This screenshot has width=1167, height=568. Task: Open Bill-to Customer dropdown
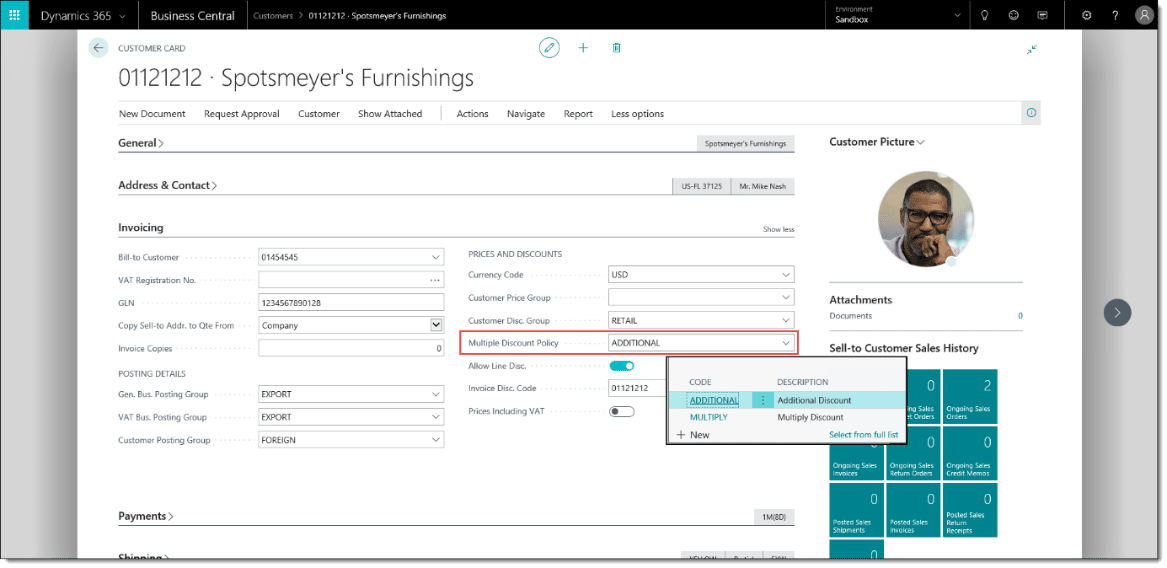coord(435,258)
